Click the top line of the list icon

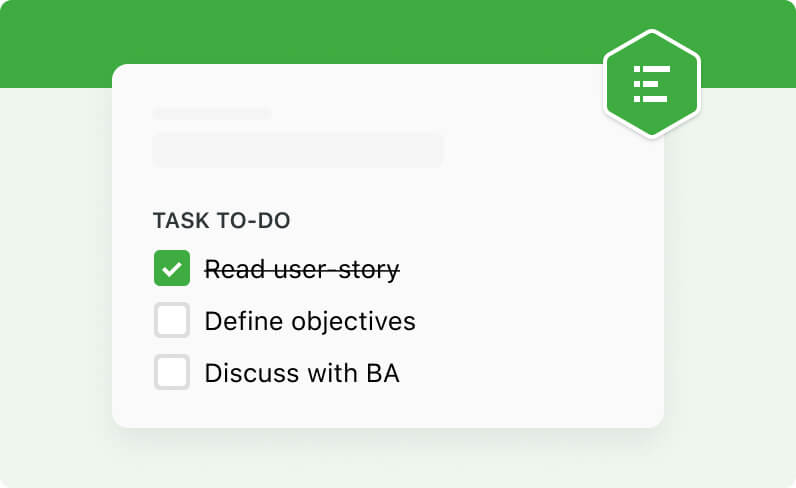click(x=652, y=70)
